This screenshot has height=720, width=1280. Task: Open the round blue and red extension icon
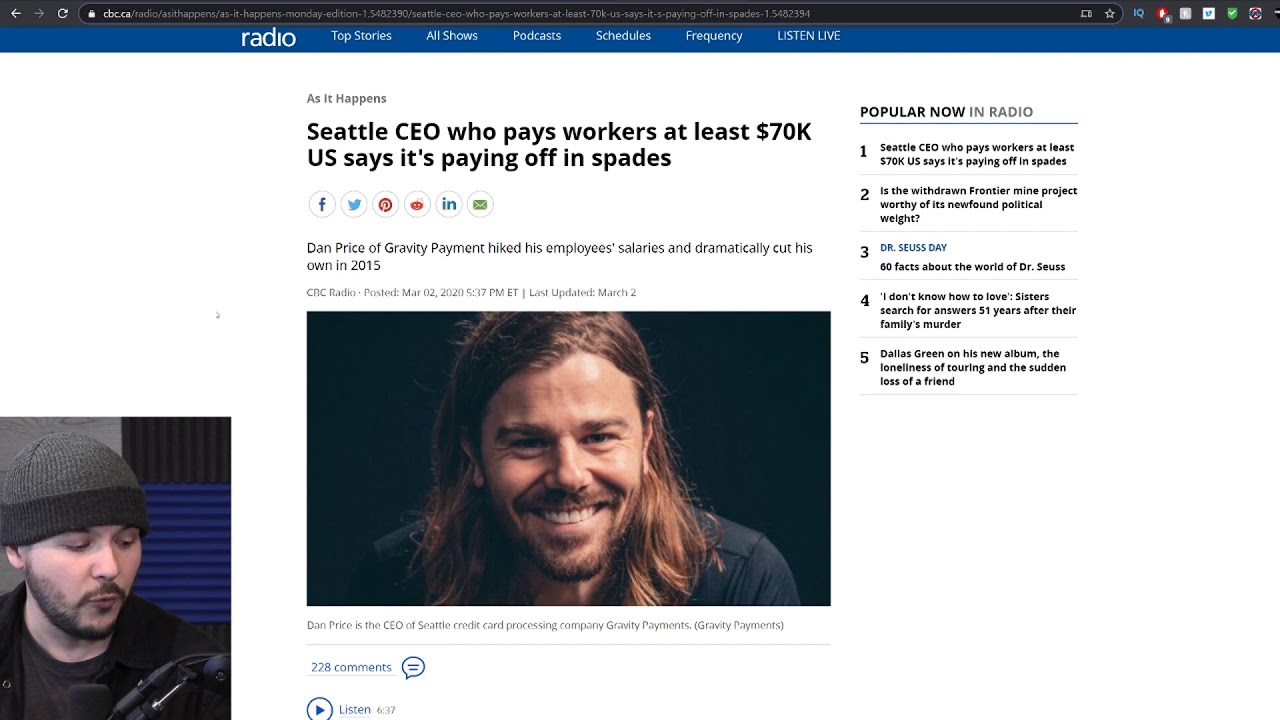pos(1256,14)
